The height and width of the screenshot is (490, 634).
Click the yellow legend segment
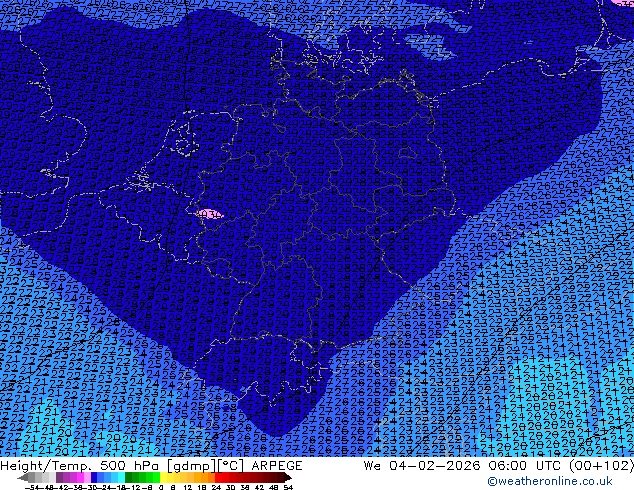coord(163,478)
